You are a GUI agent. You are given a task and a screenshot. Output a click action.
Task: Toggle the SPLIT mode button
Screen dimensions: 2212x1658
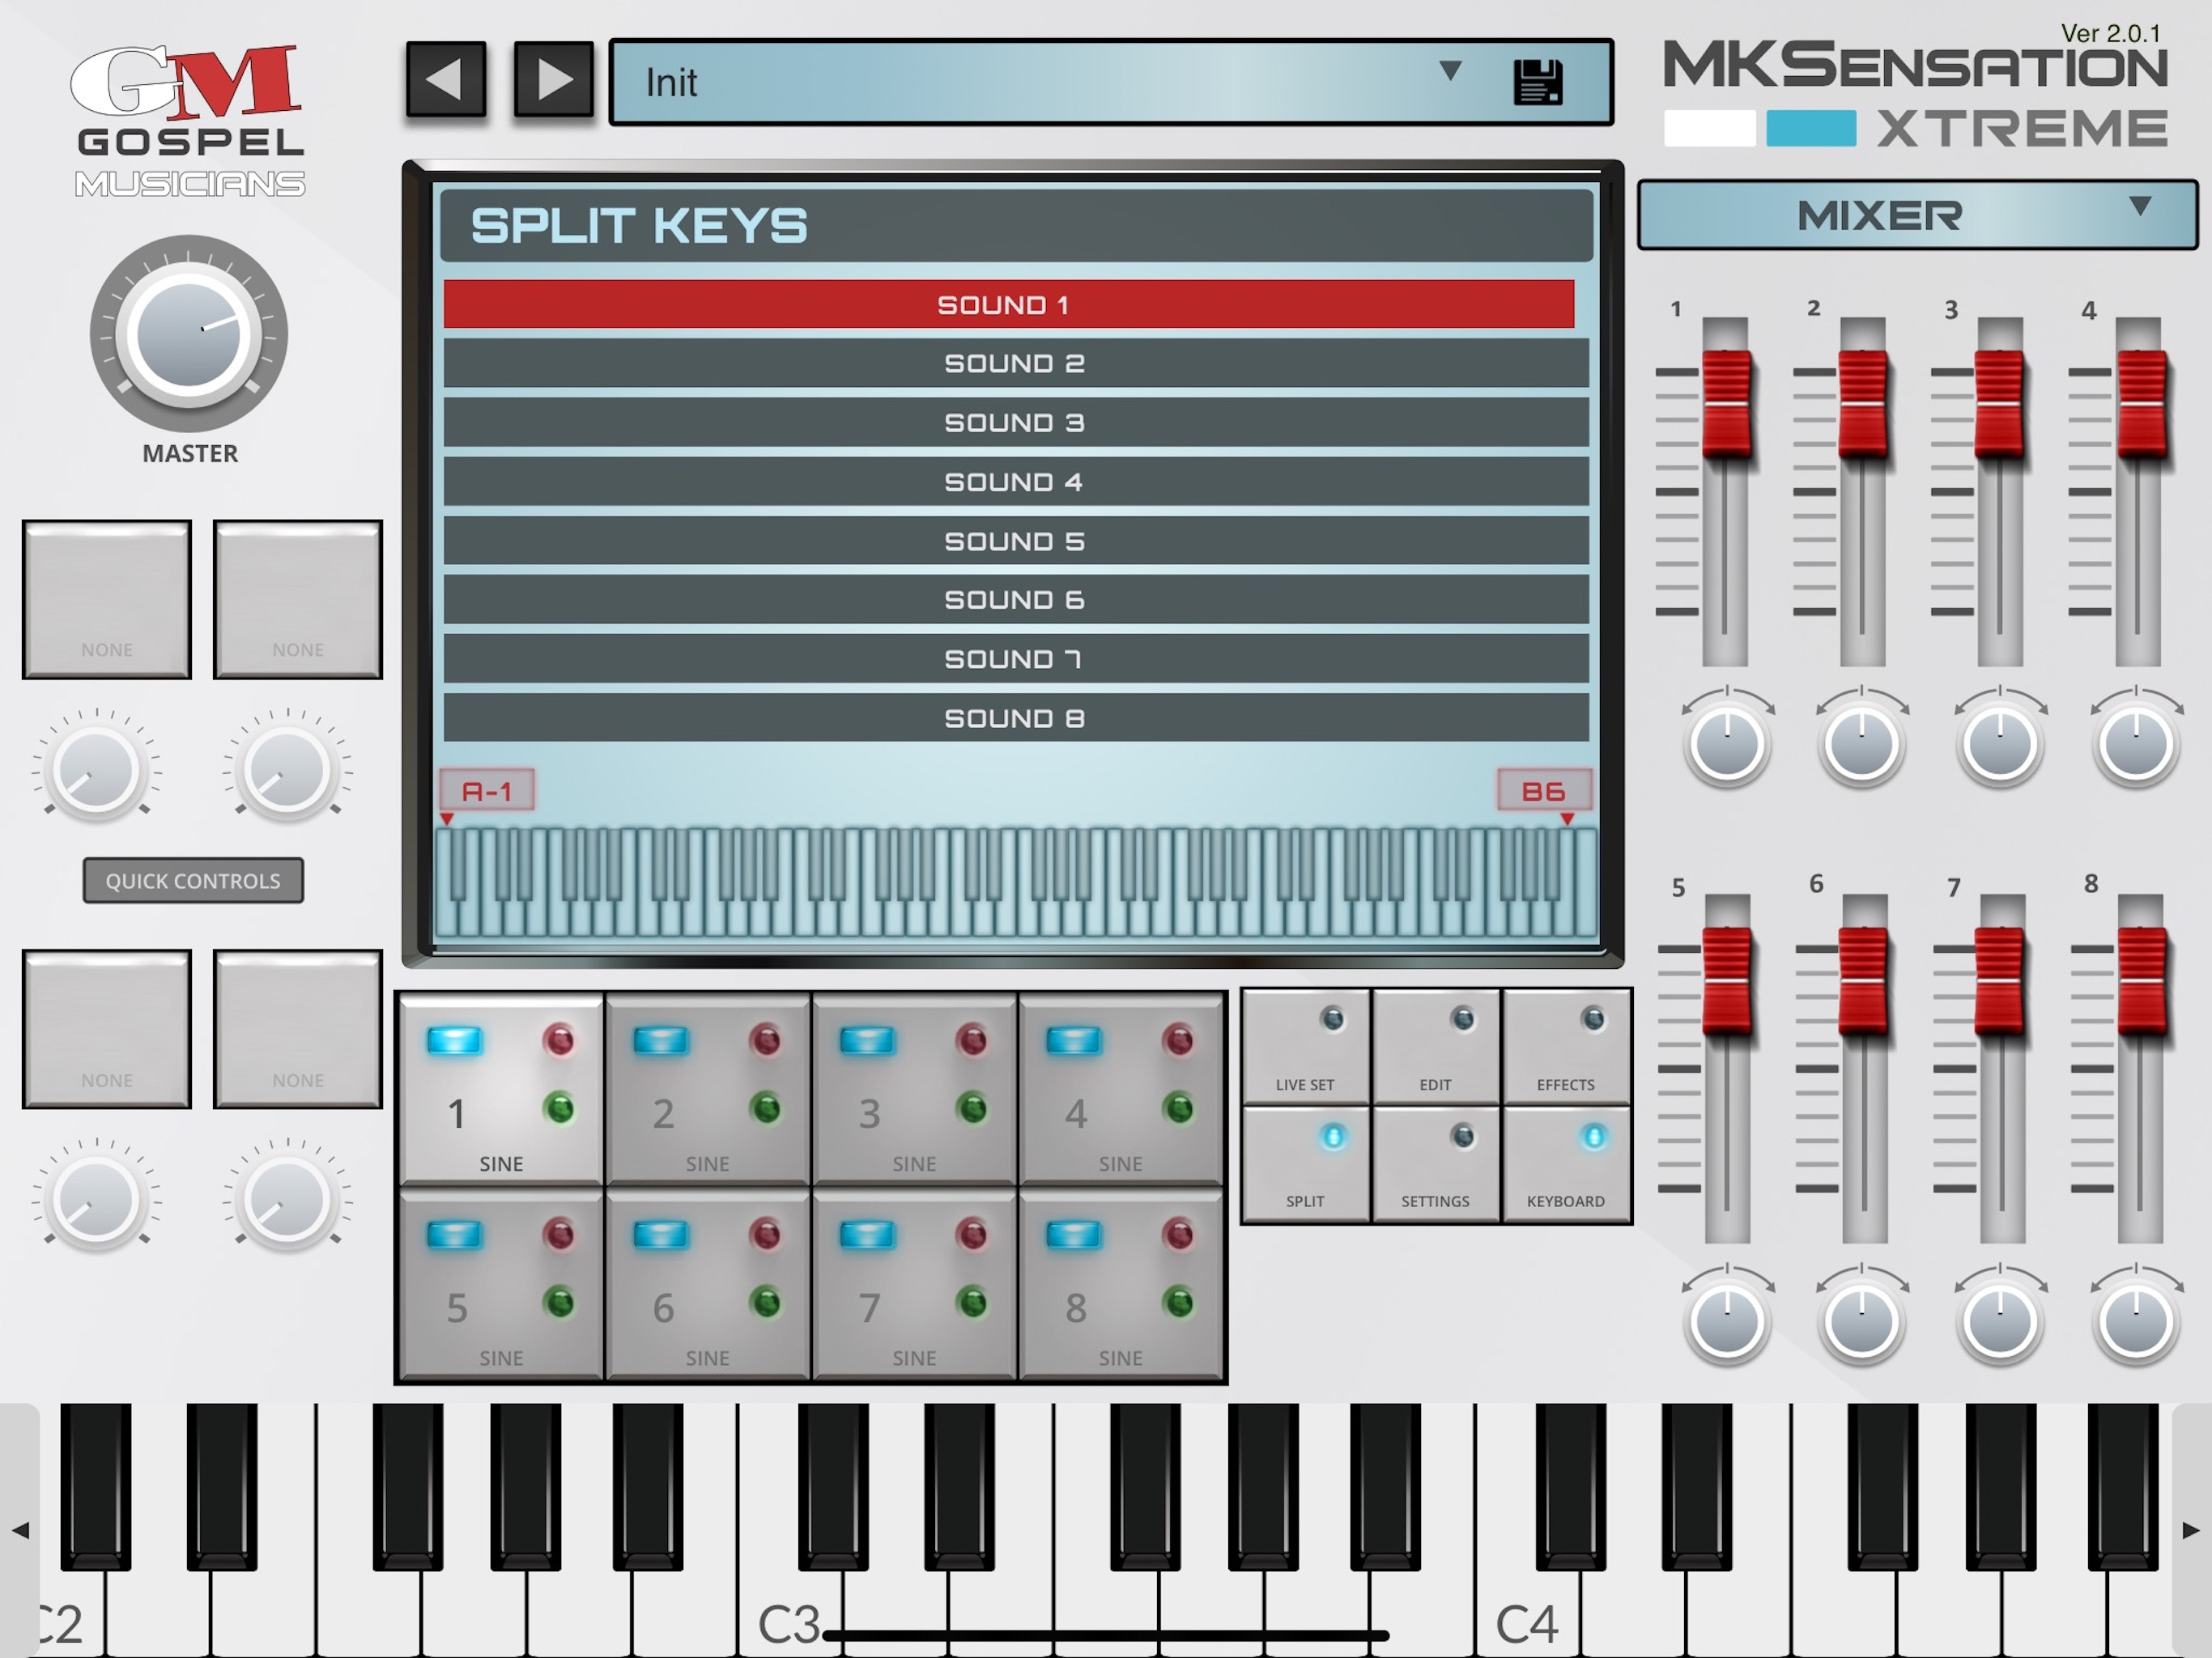[1305, 1164]
